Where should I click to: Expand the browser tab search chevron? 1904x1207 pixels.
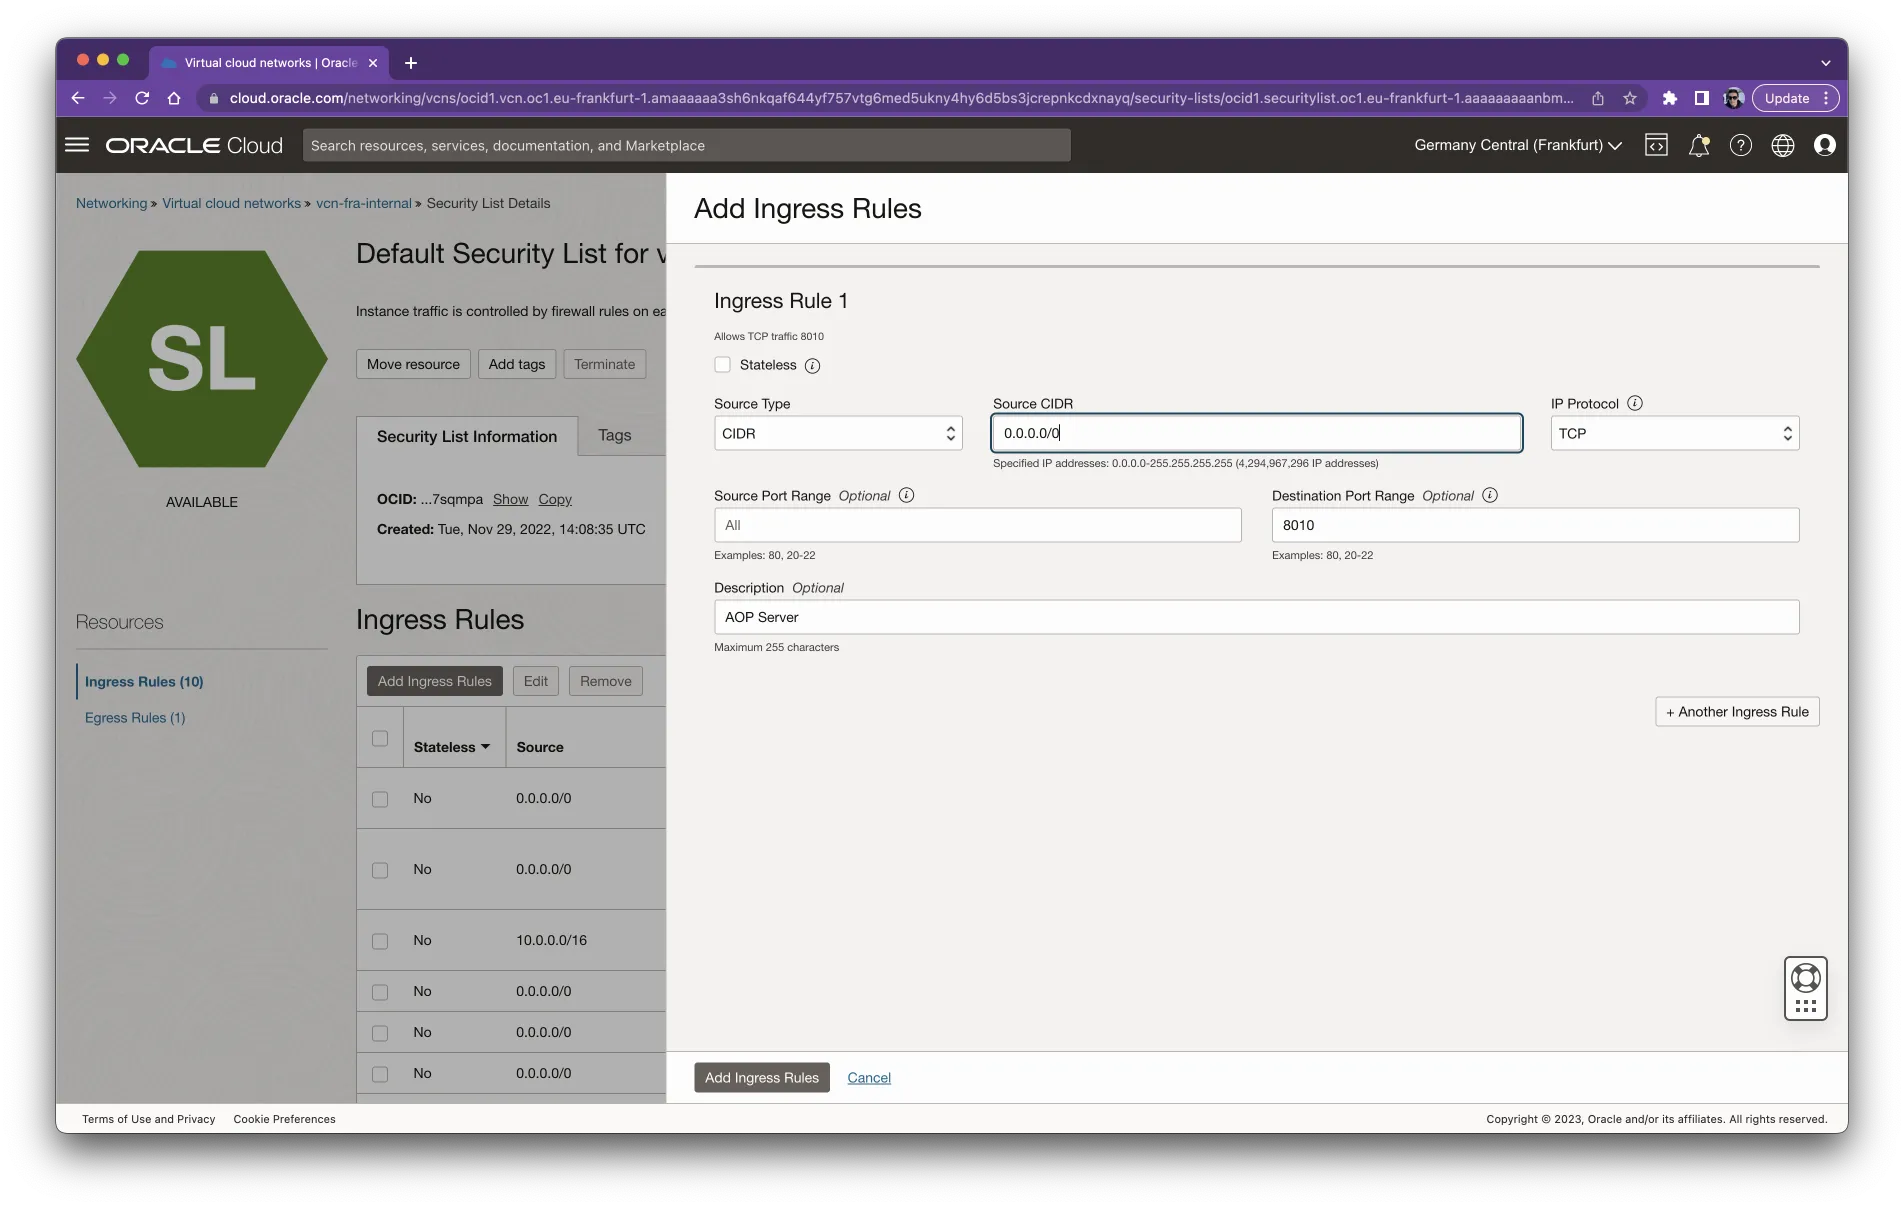click(x=1826, y=63)
